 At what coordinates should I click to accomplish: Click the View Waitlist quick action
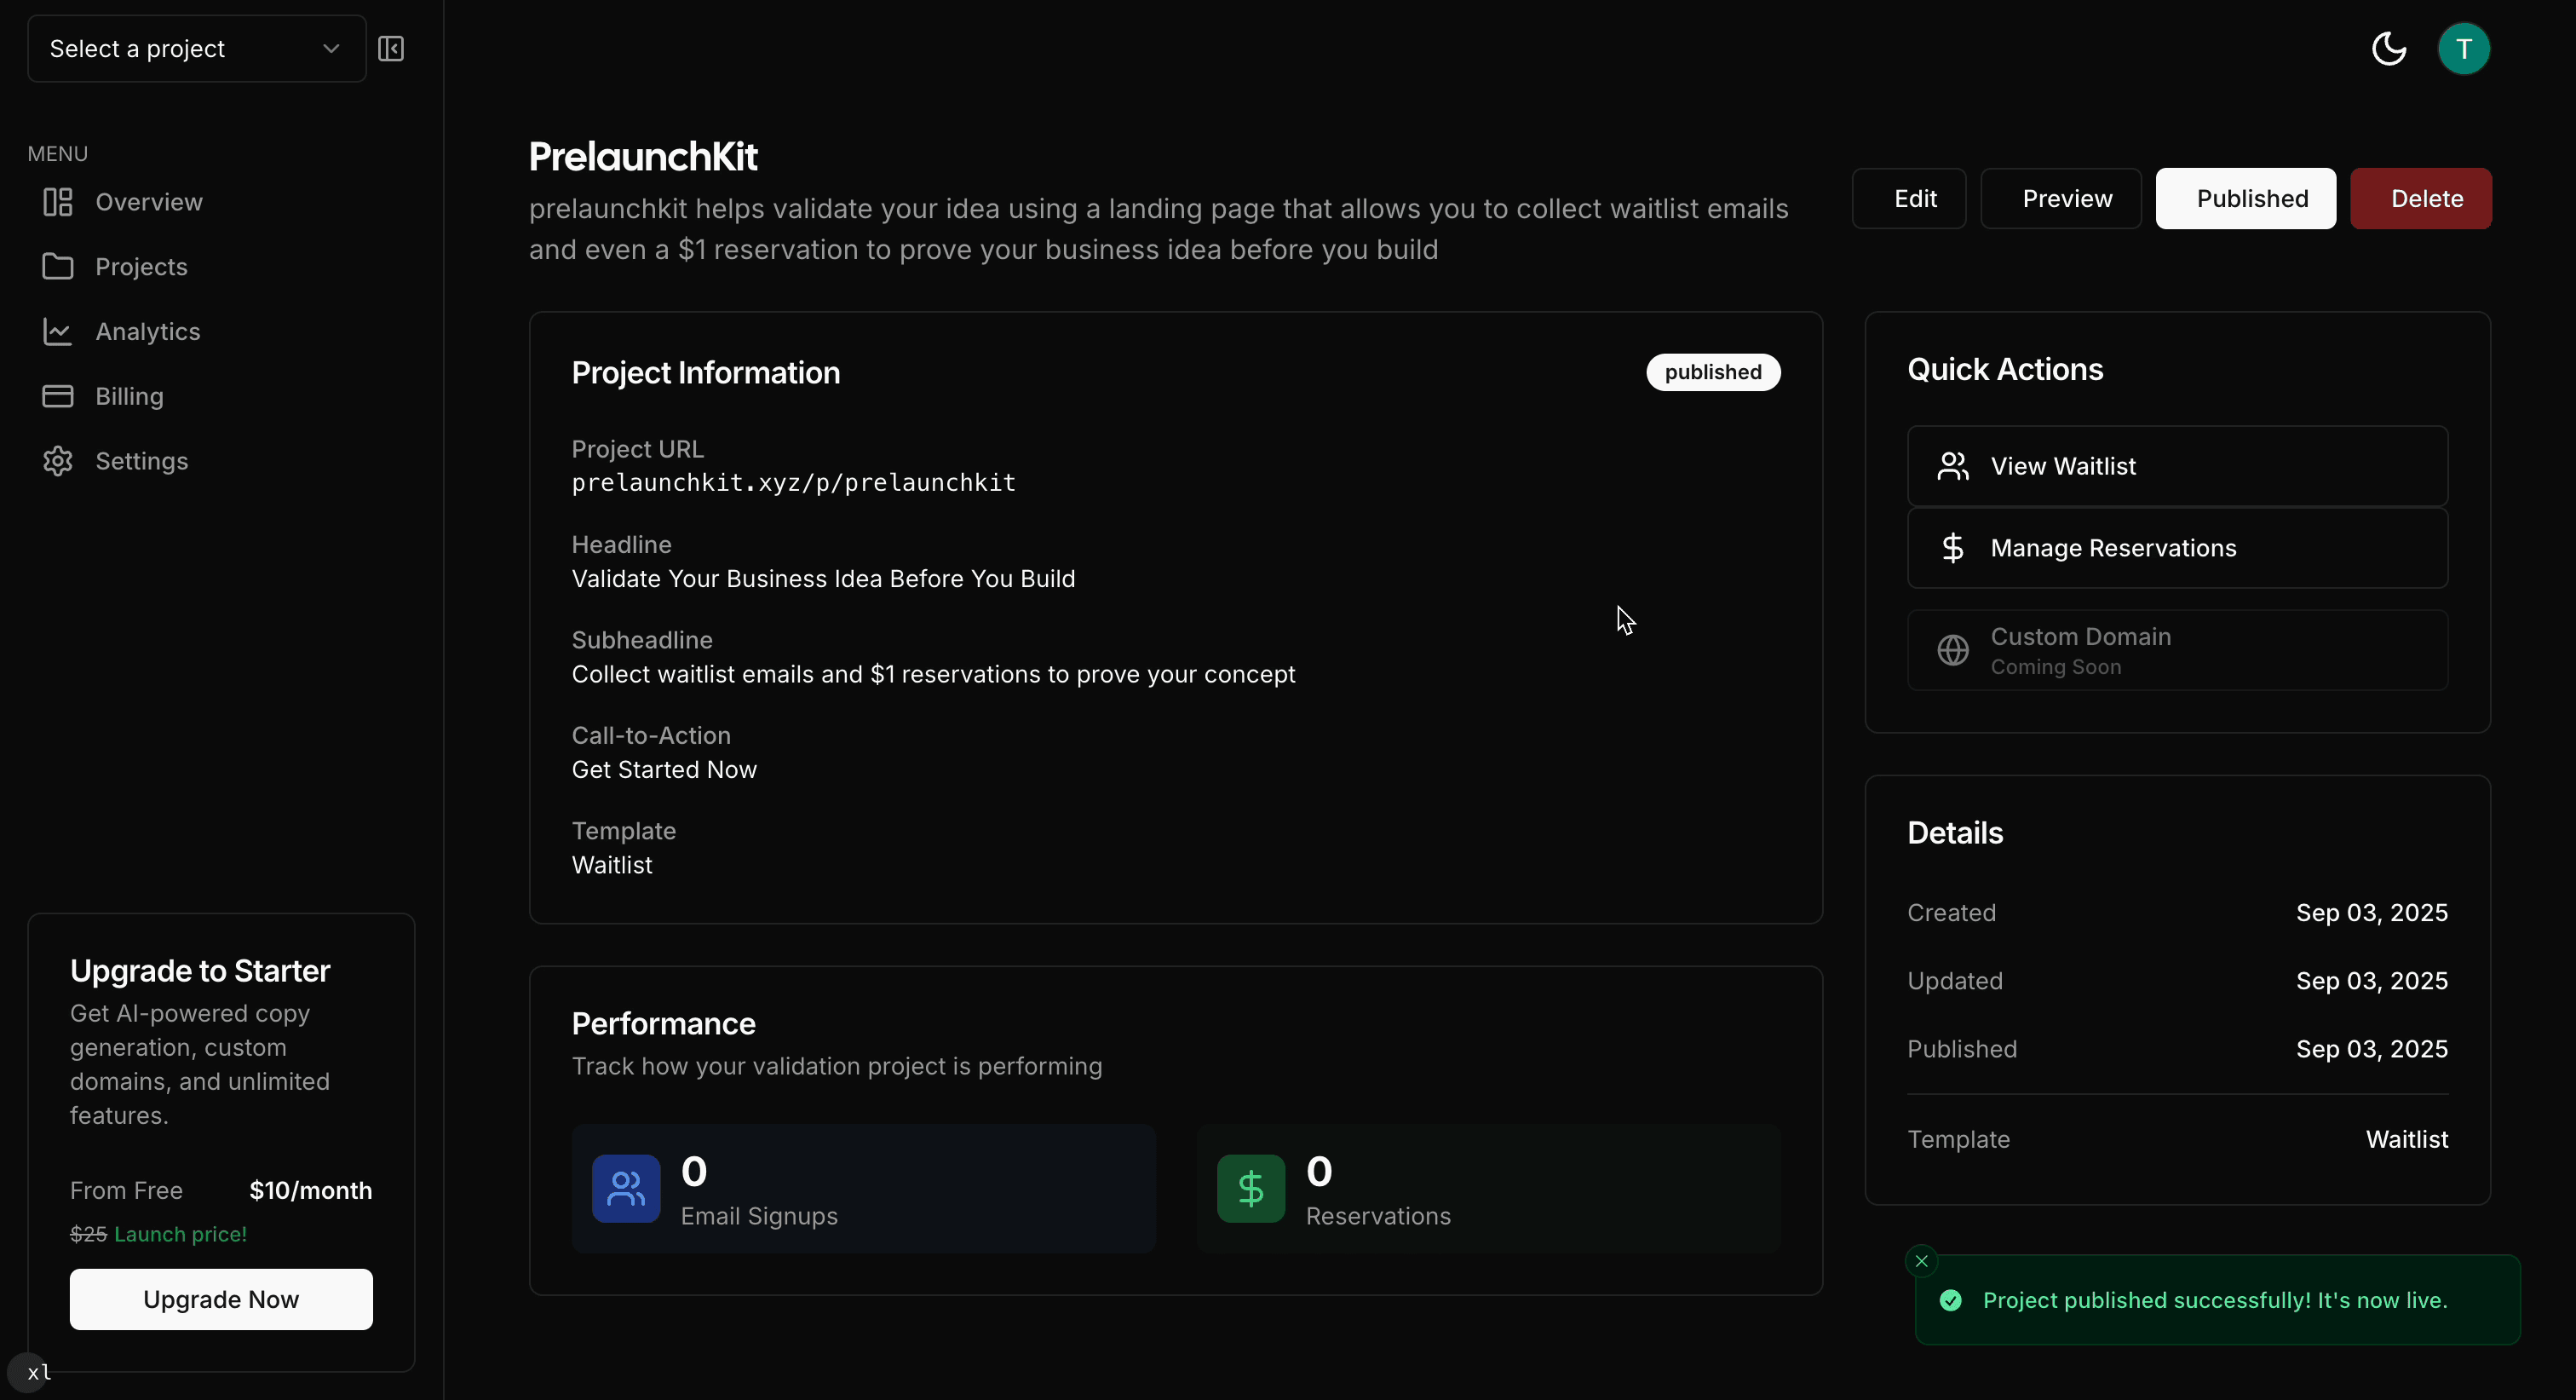click(2176, 464)
